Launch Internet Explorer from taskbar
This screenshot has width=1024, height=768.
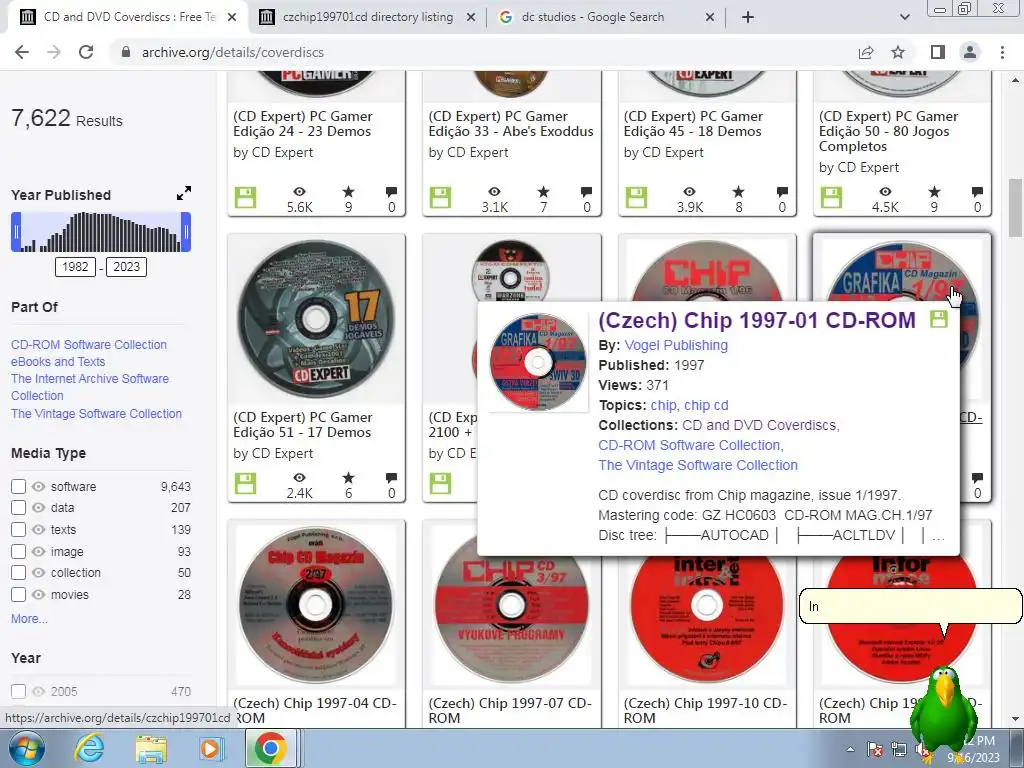(x=89, y=748)
